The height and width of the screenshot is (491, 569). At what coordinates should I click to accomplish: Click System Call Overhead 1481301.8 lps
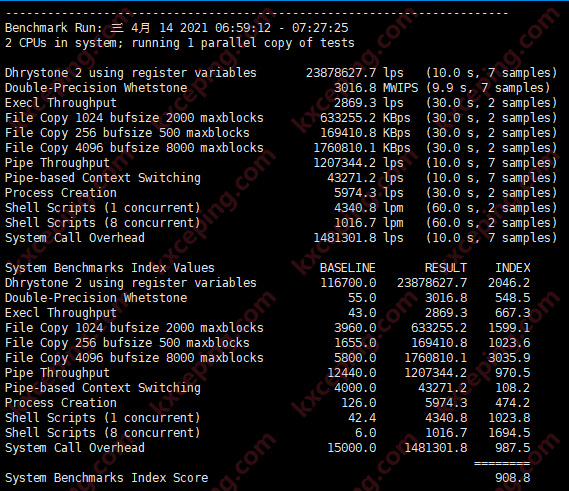point(358,238)
